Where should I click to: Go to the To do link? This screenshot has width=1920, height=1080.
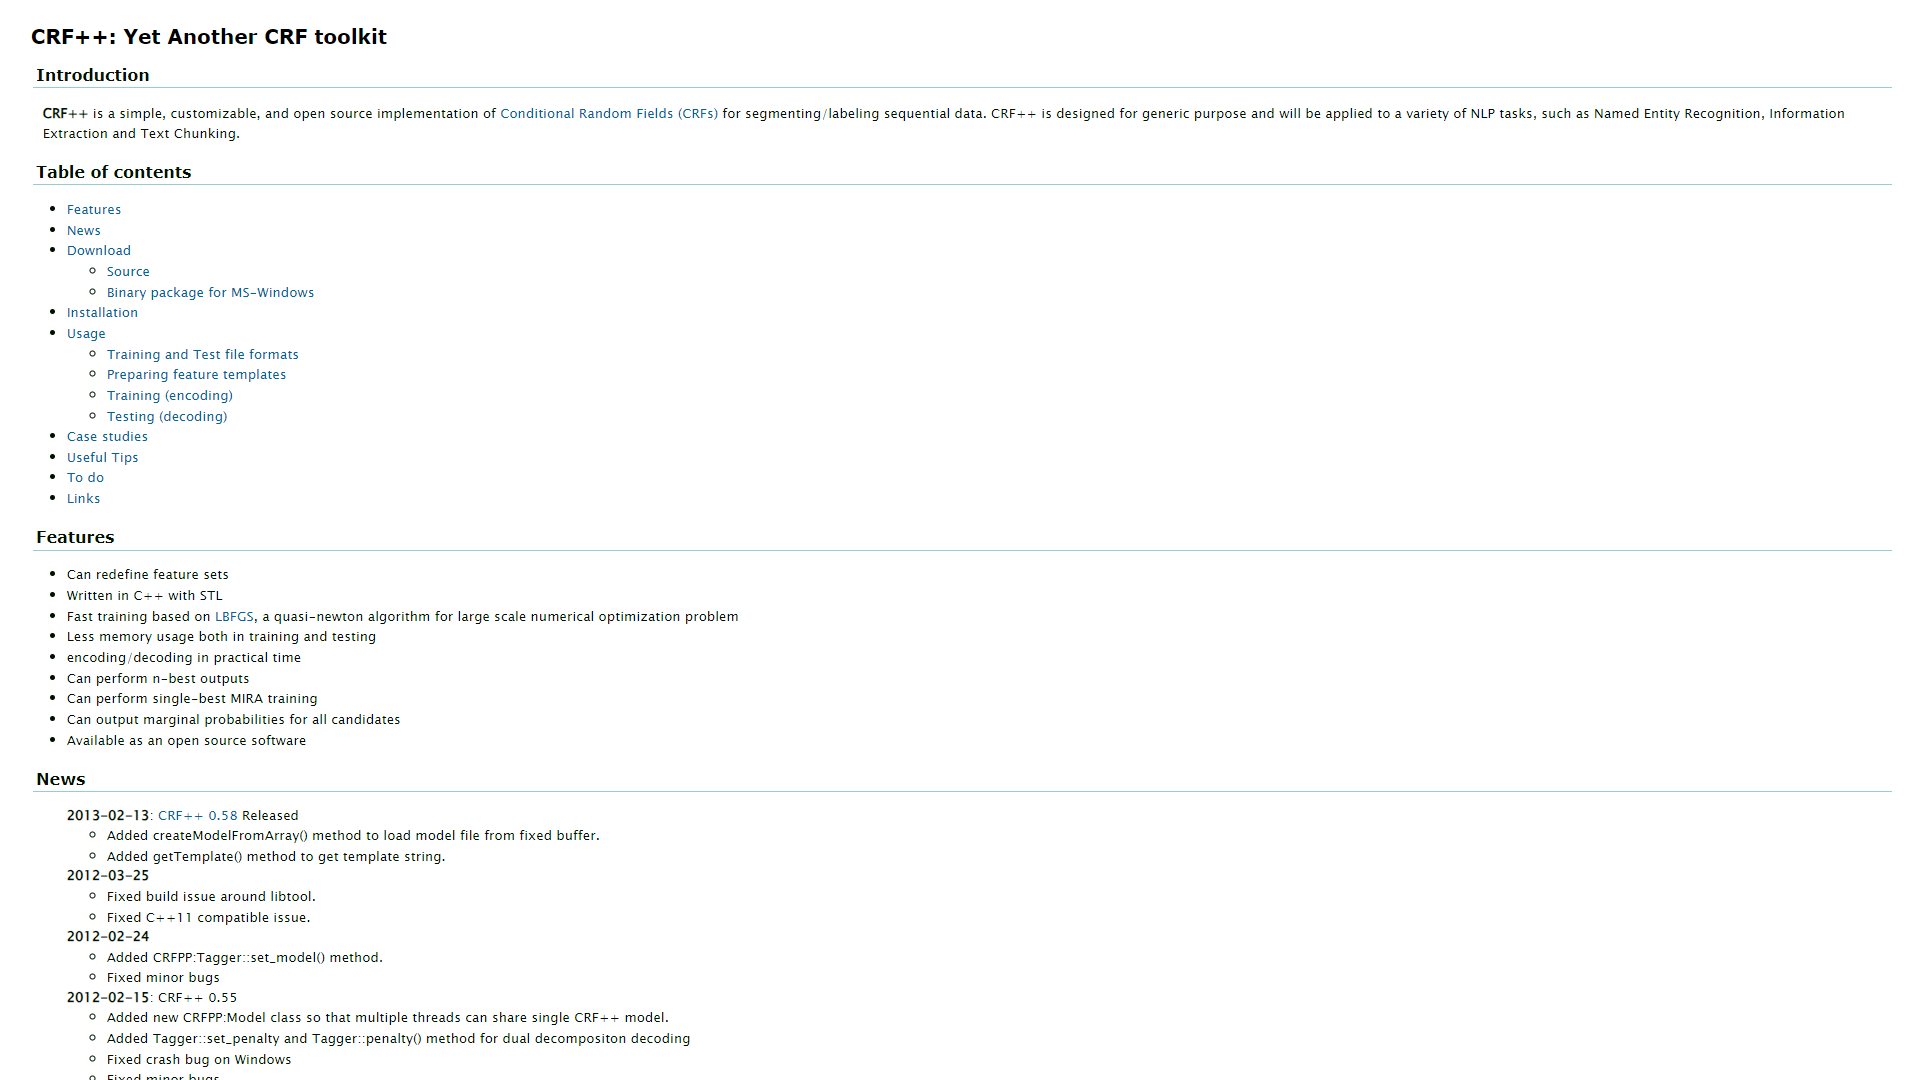click(x=85, y=478)
